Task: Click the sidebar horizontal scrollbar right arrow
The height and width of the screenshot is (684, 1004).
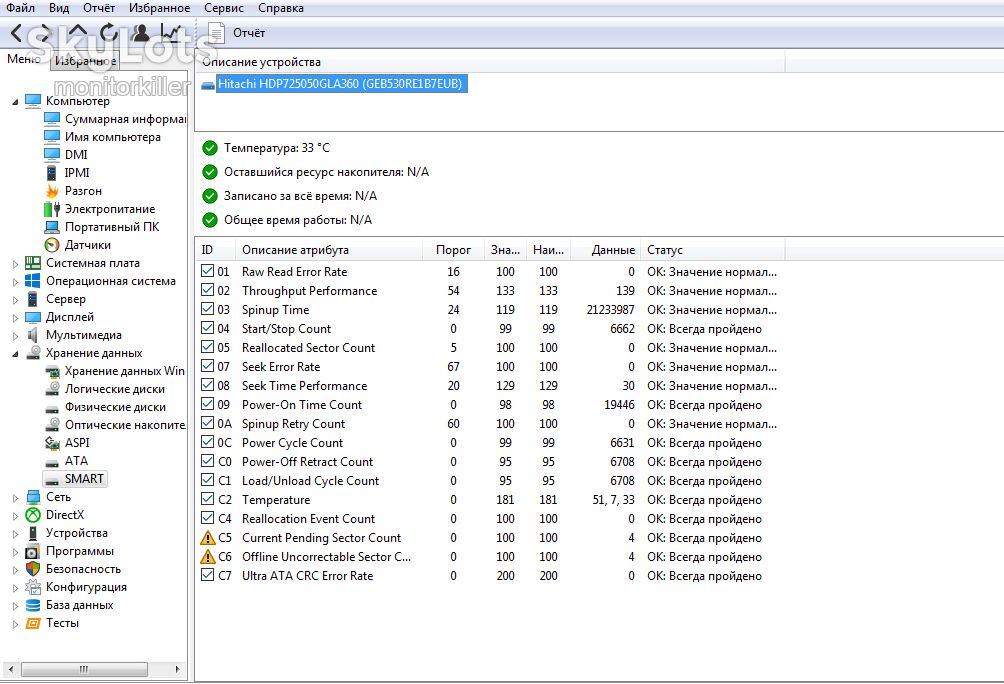Action: click(177, 669)
